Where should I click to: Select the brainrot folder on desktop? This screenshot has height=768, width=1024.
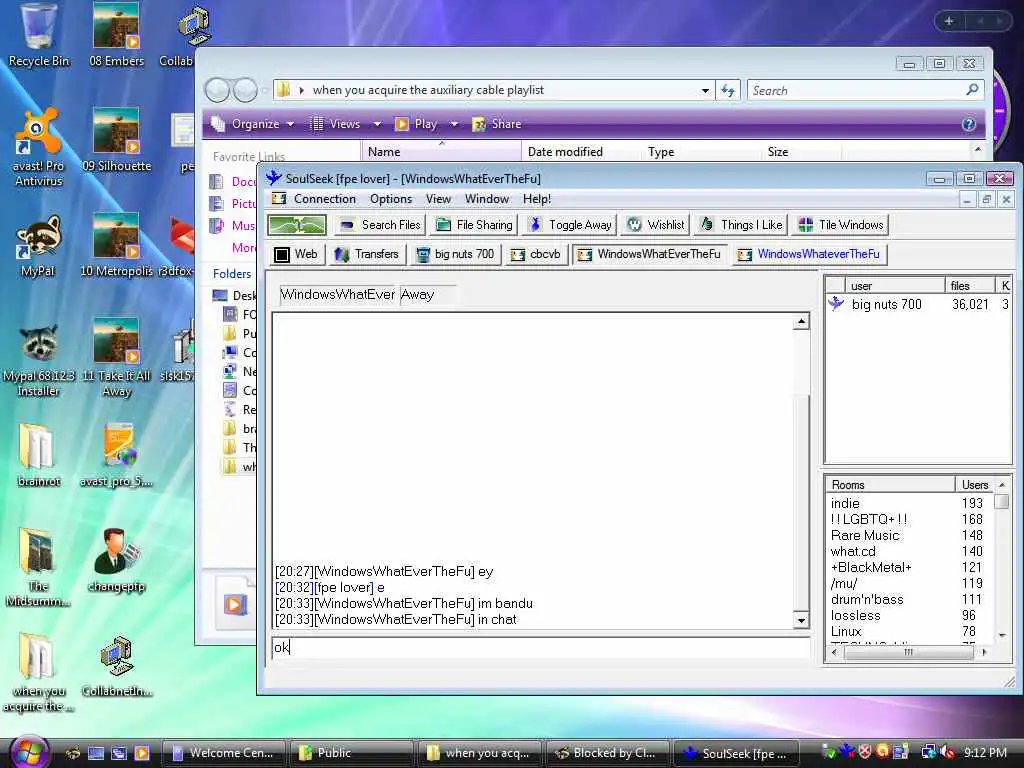(38, 455)
